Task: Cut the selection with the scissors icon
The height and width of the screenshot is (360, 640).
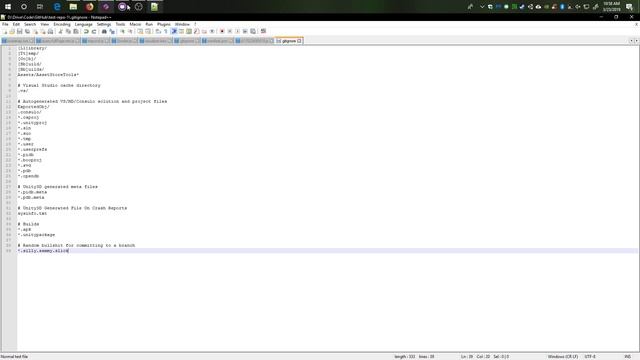Action: 60,31
